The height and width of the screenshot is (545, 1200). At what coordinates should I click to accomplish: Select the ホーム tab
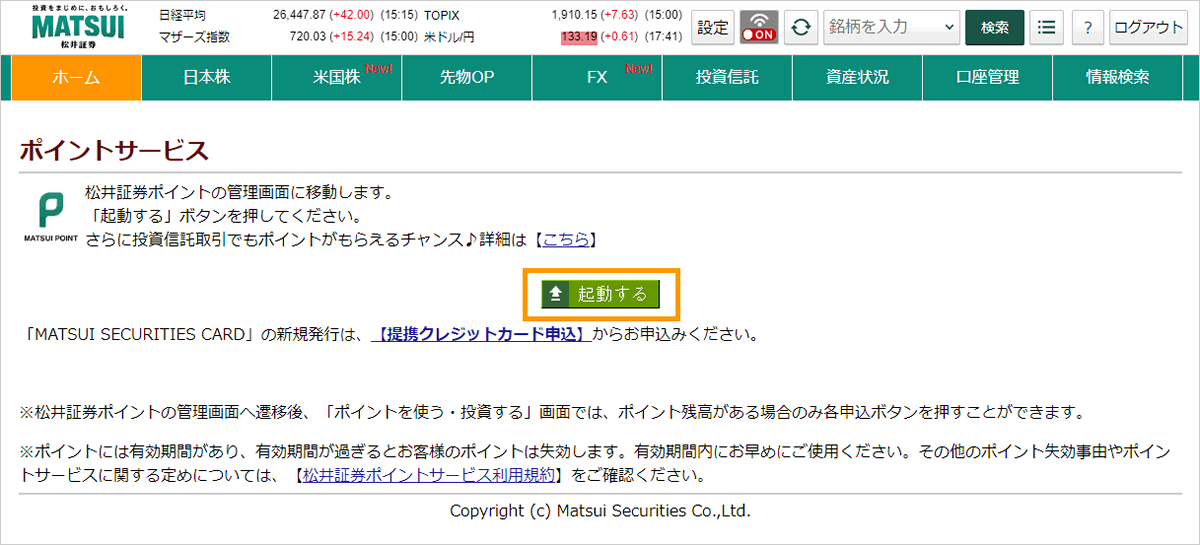pyautogui.click(x=77, y=77)
